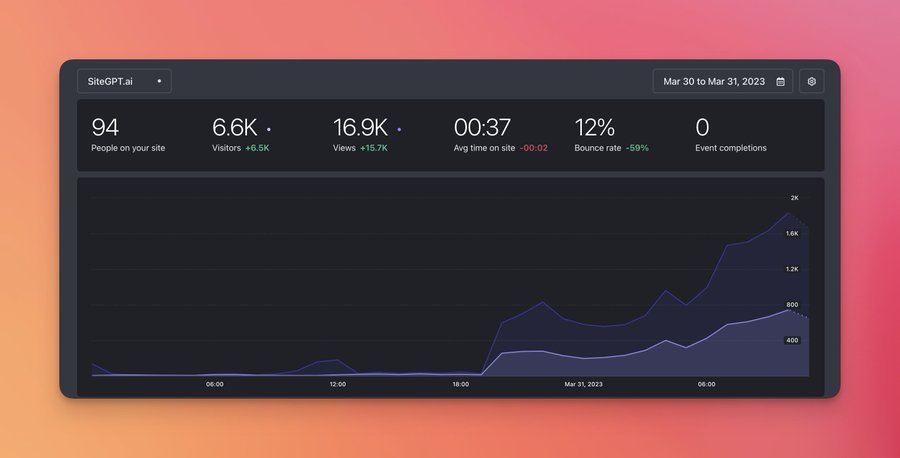900x458 pixels.
Task: Click the +6.5K visitors change value
Action: (x=257, y=148)
